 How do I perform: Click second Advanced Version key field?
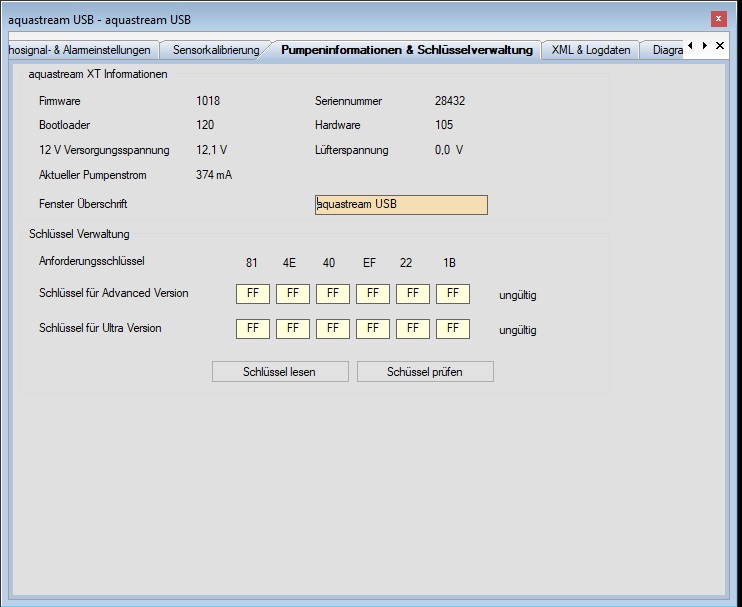click(292, 294)
